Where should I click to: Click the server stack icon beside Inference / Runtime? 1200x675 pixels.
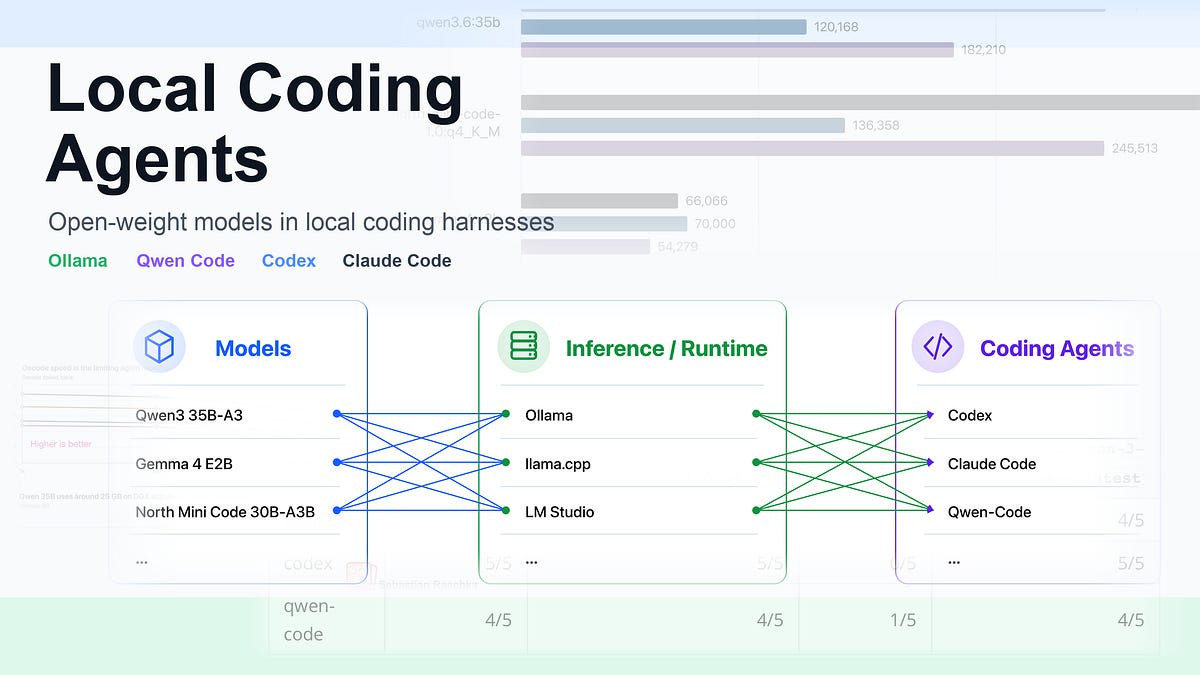click(x=524, y=347)
